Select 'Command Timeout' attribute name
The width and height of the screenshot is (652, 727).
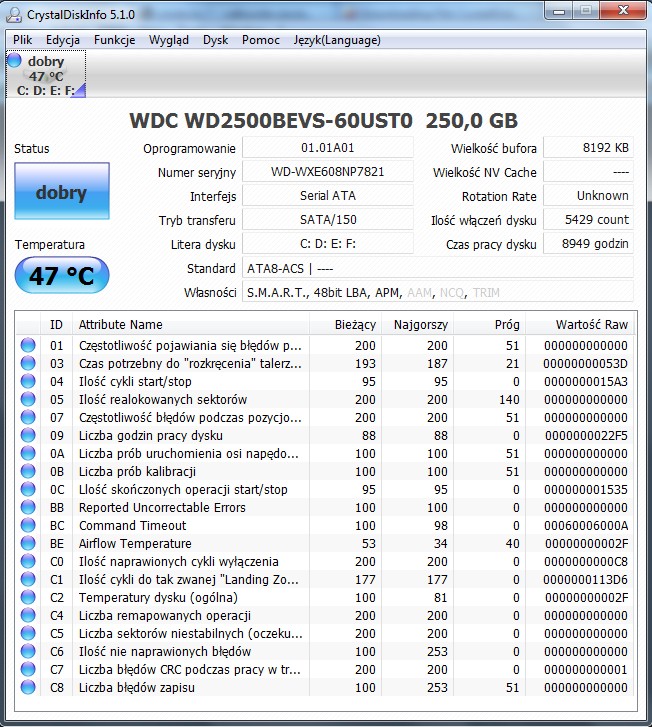click(x=132, y=525)
